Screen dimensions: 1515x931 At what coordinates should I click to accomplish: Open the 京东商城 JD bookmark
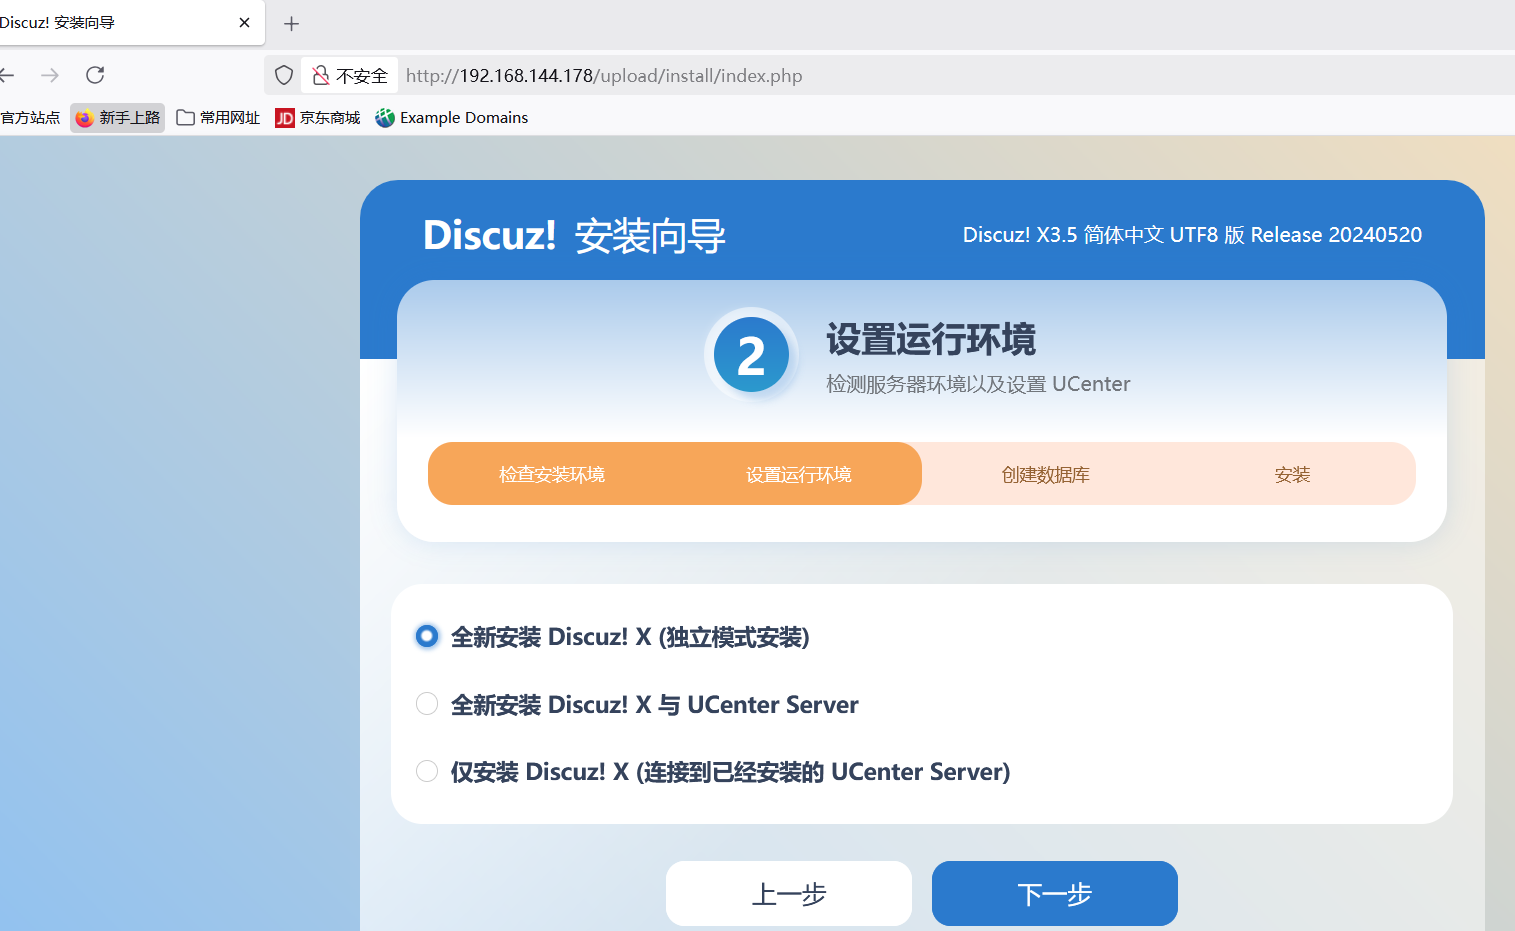pos(318,118)
